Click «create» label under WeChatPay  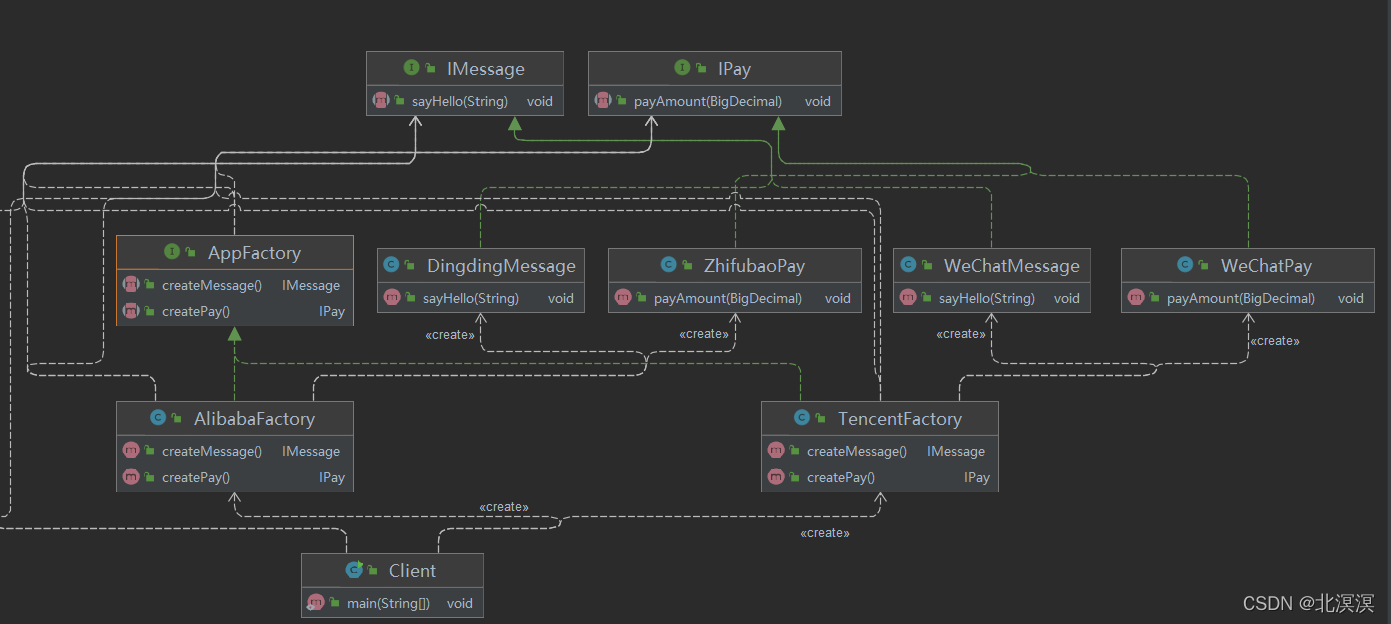click(1275, 341)
